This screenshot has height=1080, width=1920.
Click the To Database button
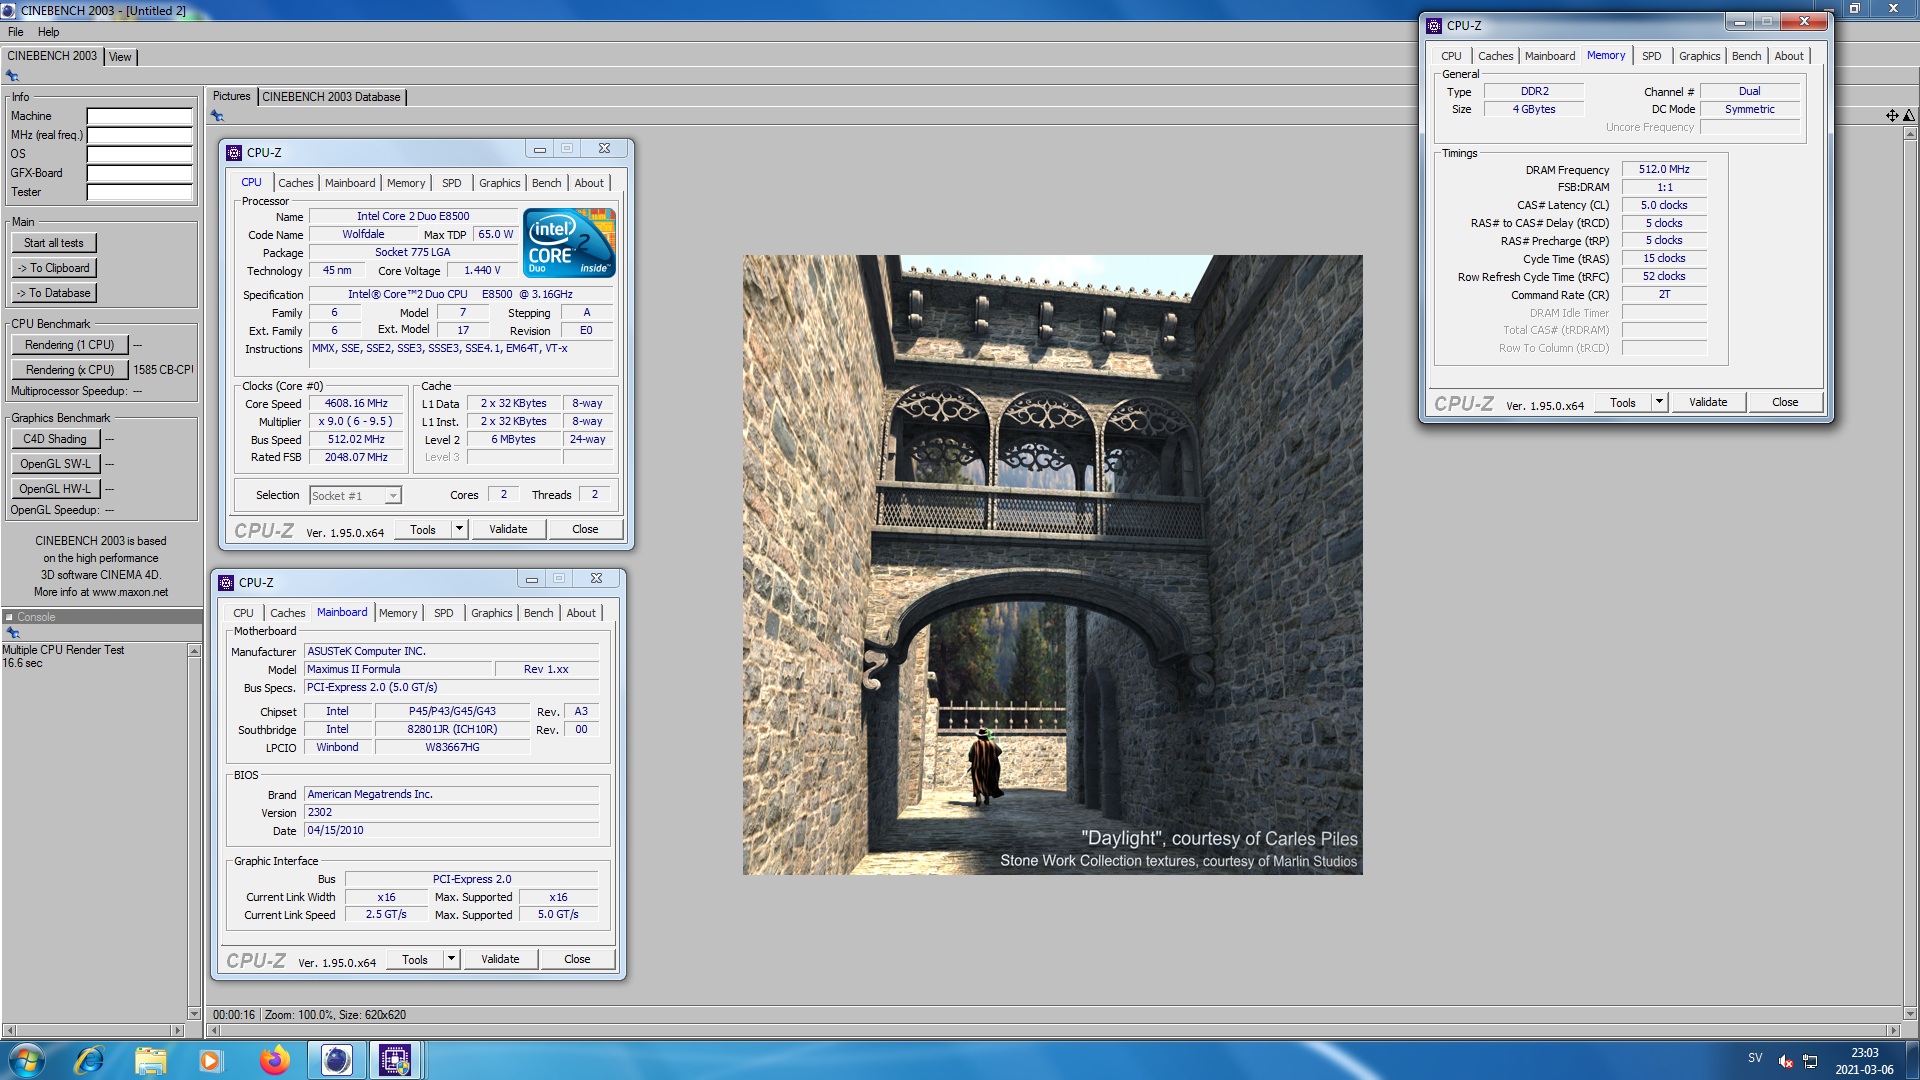[54, 293]
